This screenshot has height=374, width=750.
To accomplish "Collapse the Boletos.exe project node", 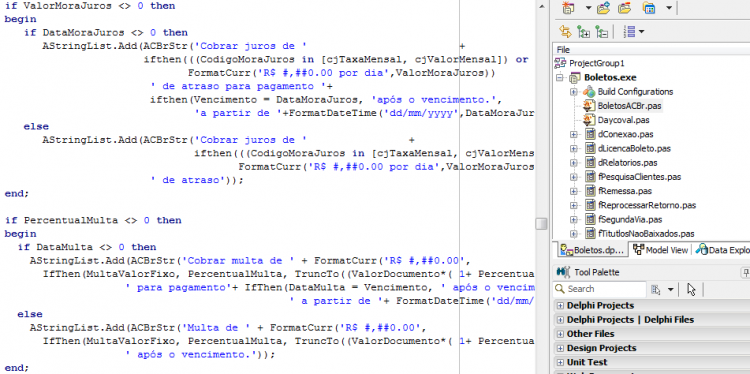I will 559,77.
